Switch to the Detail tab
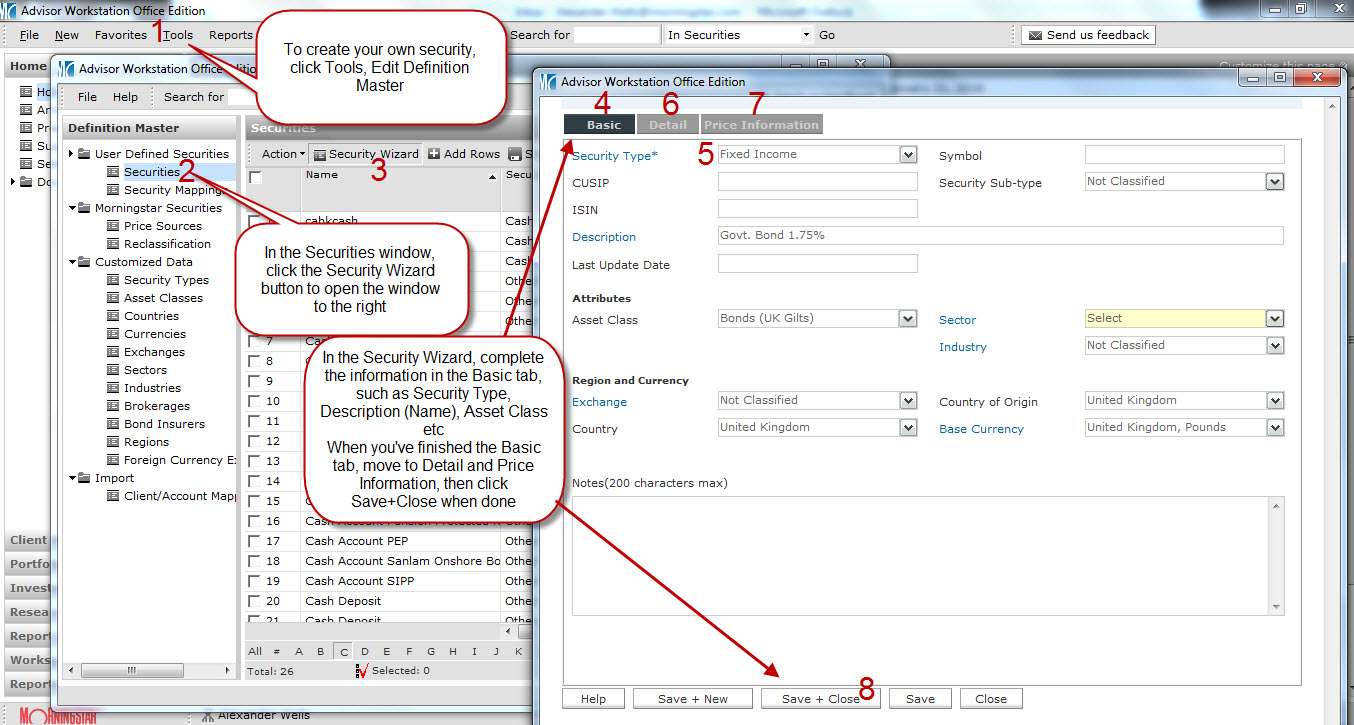Screen dimensions: 1354x725 pos(667,125)
